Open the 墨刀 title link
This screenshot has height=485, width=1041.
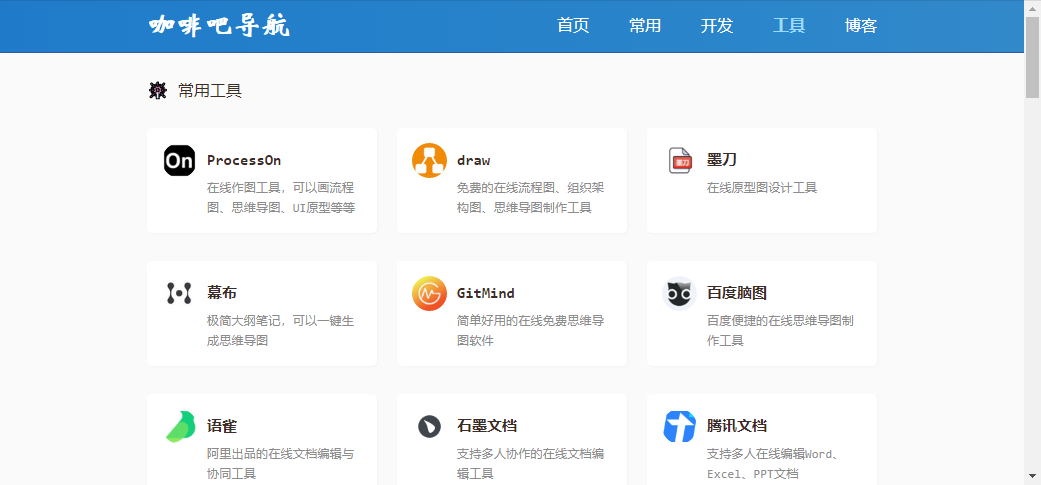(722, 161)
